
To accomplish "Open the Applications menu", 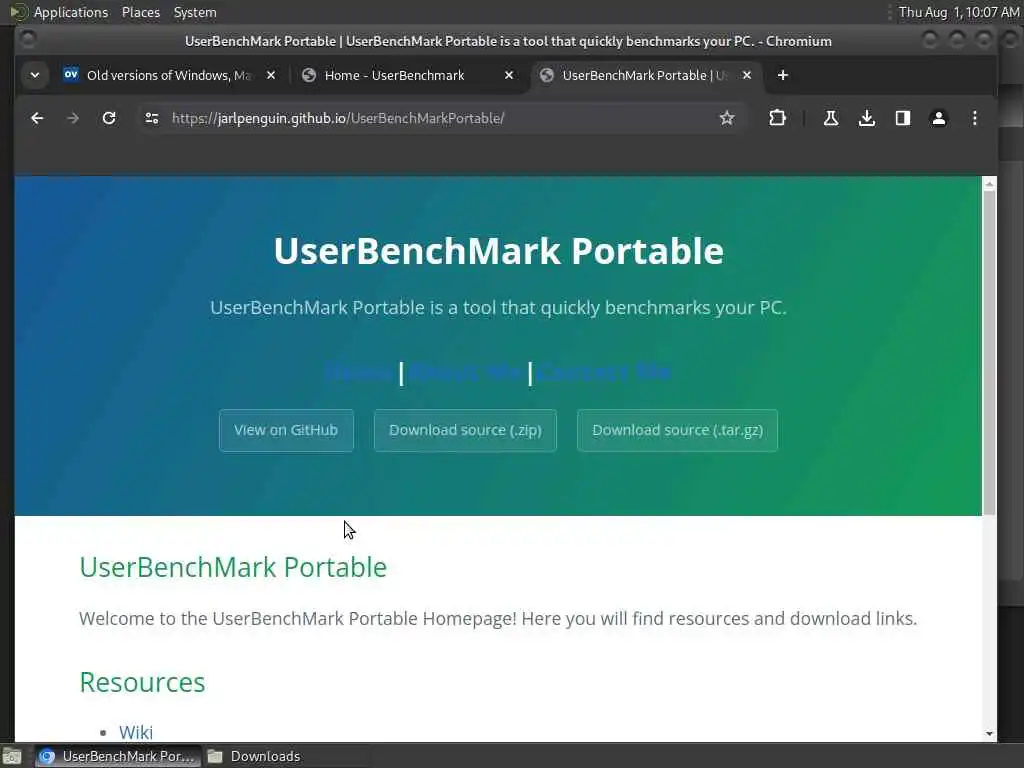I will point(71,12).
